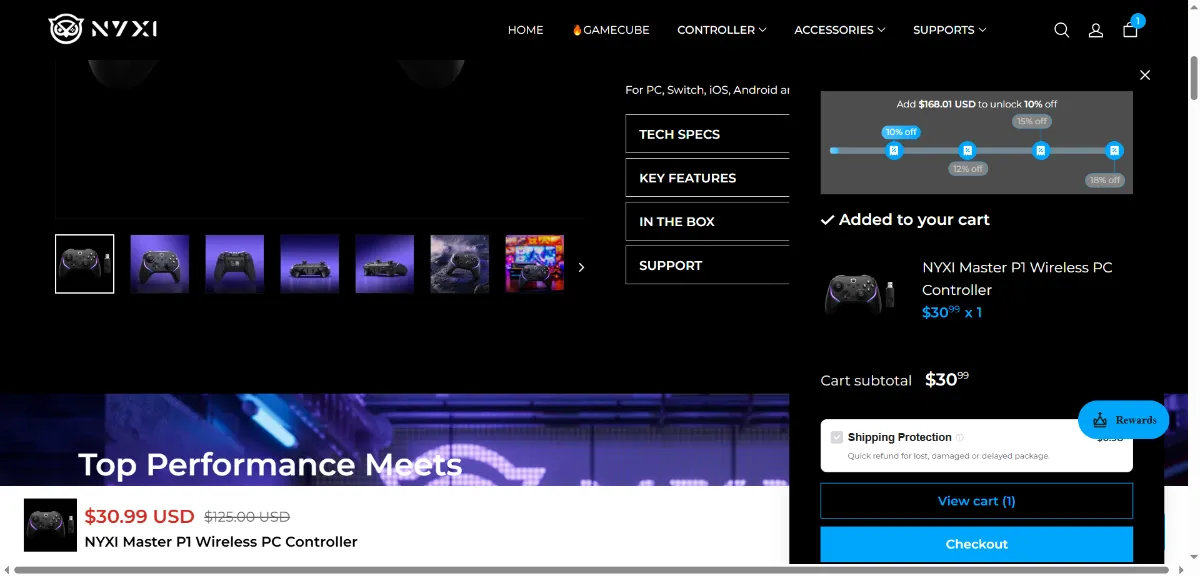Select the fifth product thumbnail
The height and width of the screenshot is (576, 1200).
[x=385, y=264]
